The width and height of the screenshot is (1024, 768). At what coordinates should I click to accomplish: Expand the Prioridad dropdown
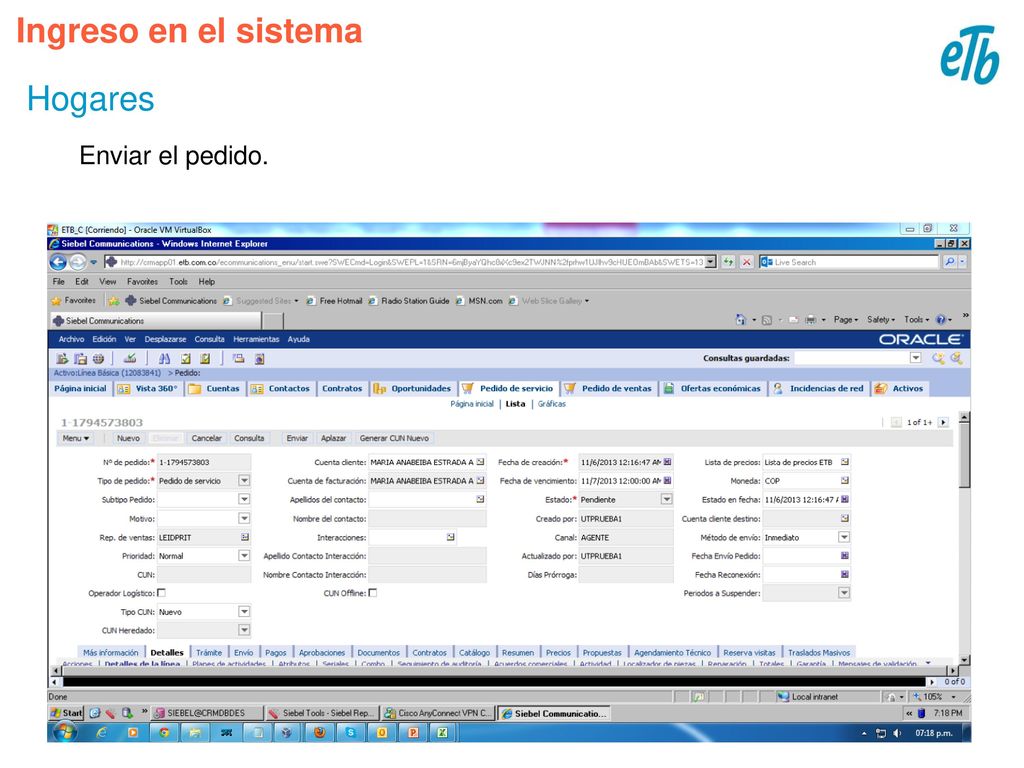click(244, 556)
